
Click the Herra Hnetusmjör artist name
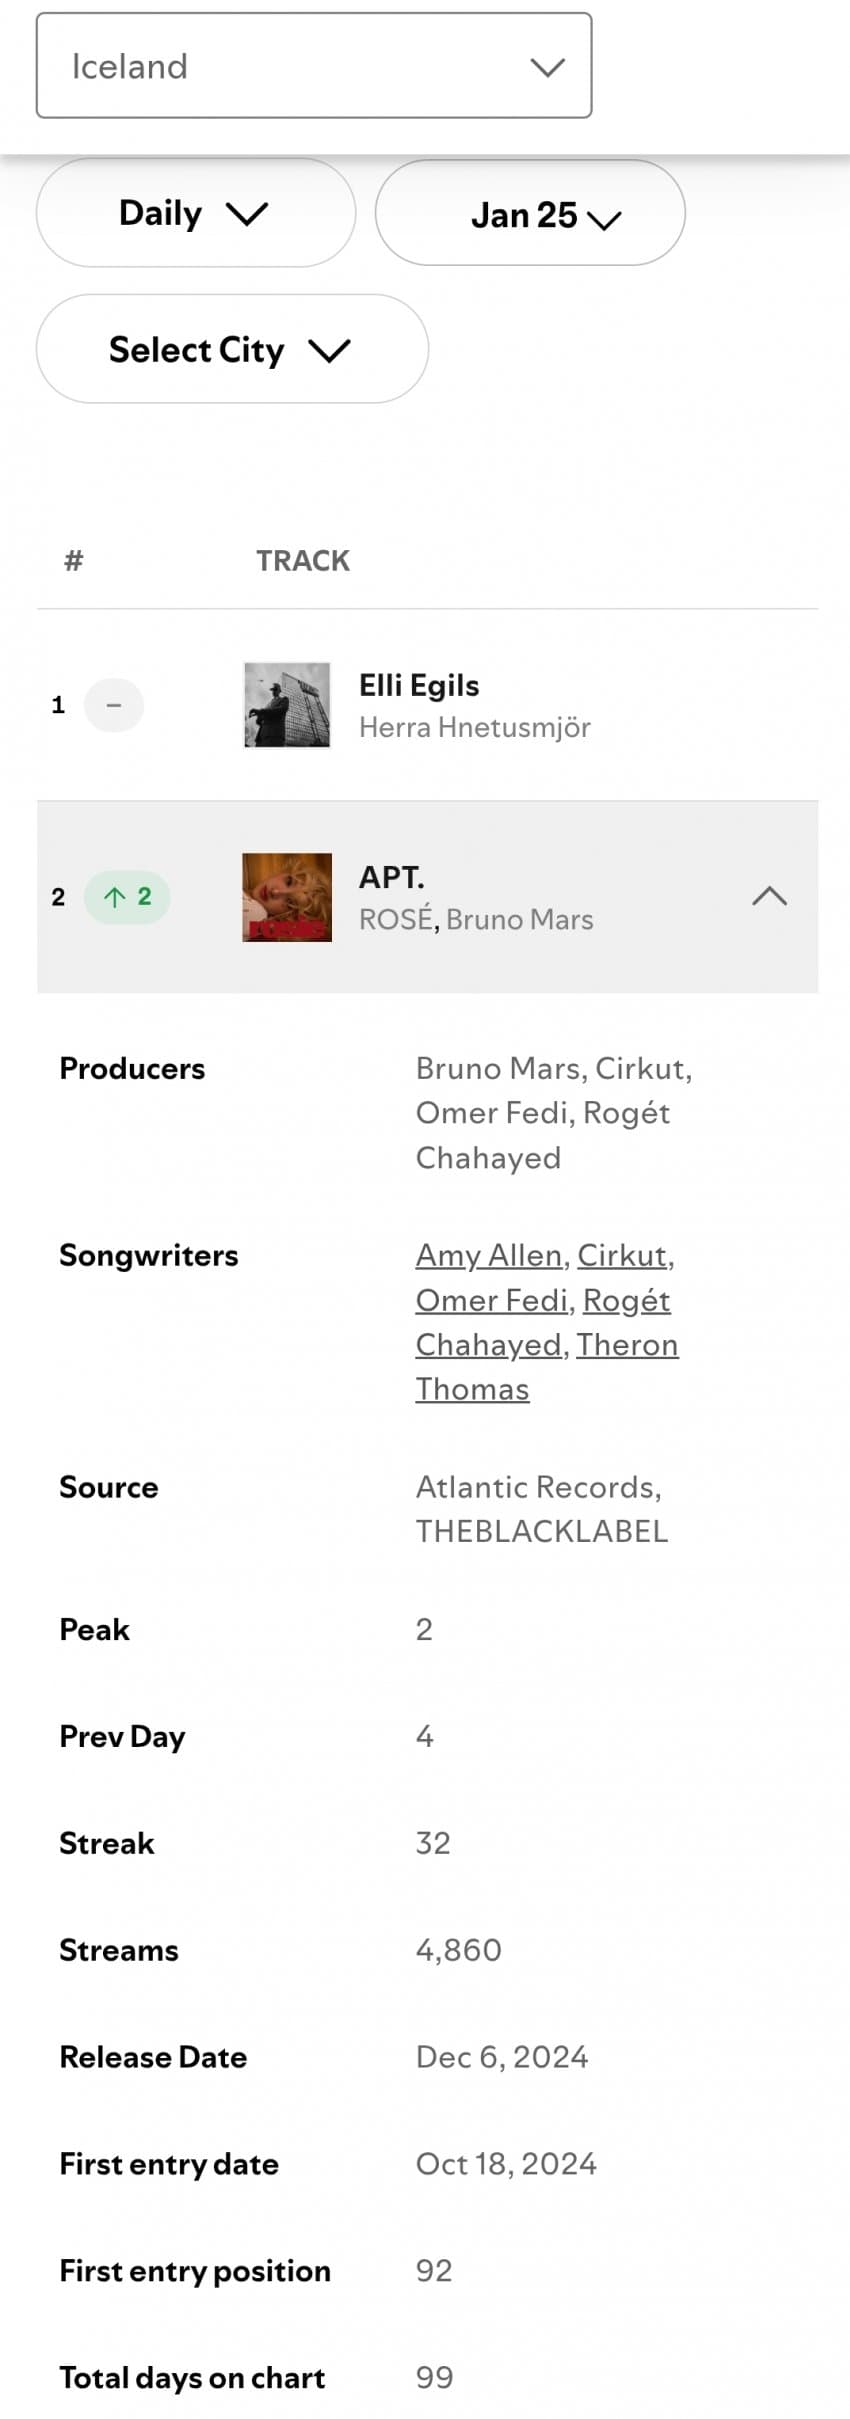click(x=475, y=728)
